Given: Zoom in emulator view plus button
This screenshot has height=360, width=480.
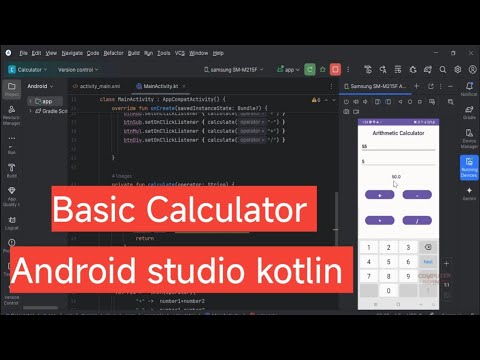Looking at the screenshot, I should 446,264.
